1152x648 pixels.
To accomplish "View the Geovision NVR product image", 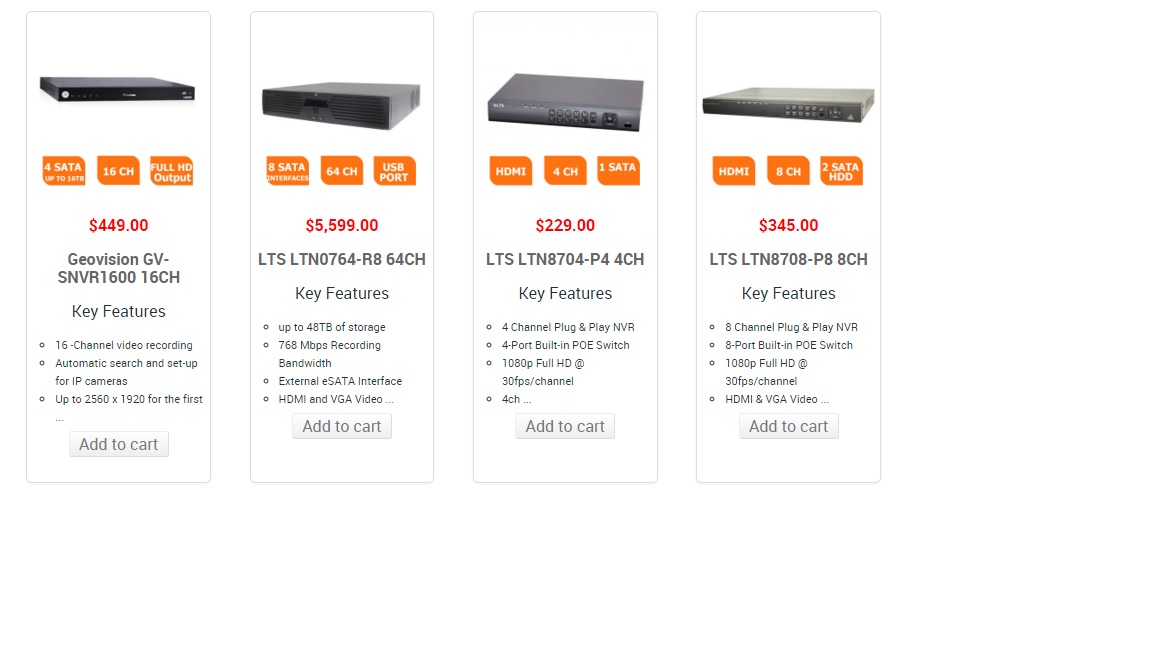I will (x=118, y=90).
